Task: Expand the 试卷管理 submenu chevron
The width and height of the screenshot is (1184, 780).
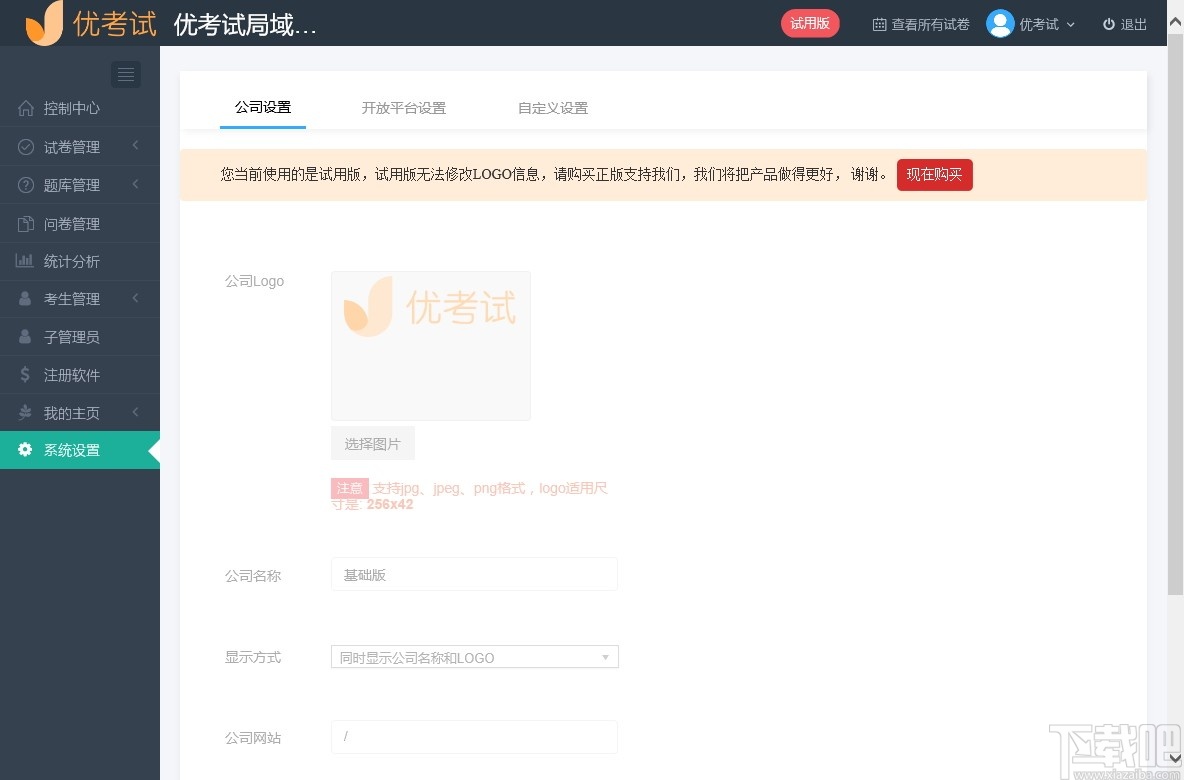Action: click(136, 145)
